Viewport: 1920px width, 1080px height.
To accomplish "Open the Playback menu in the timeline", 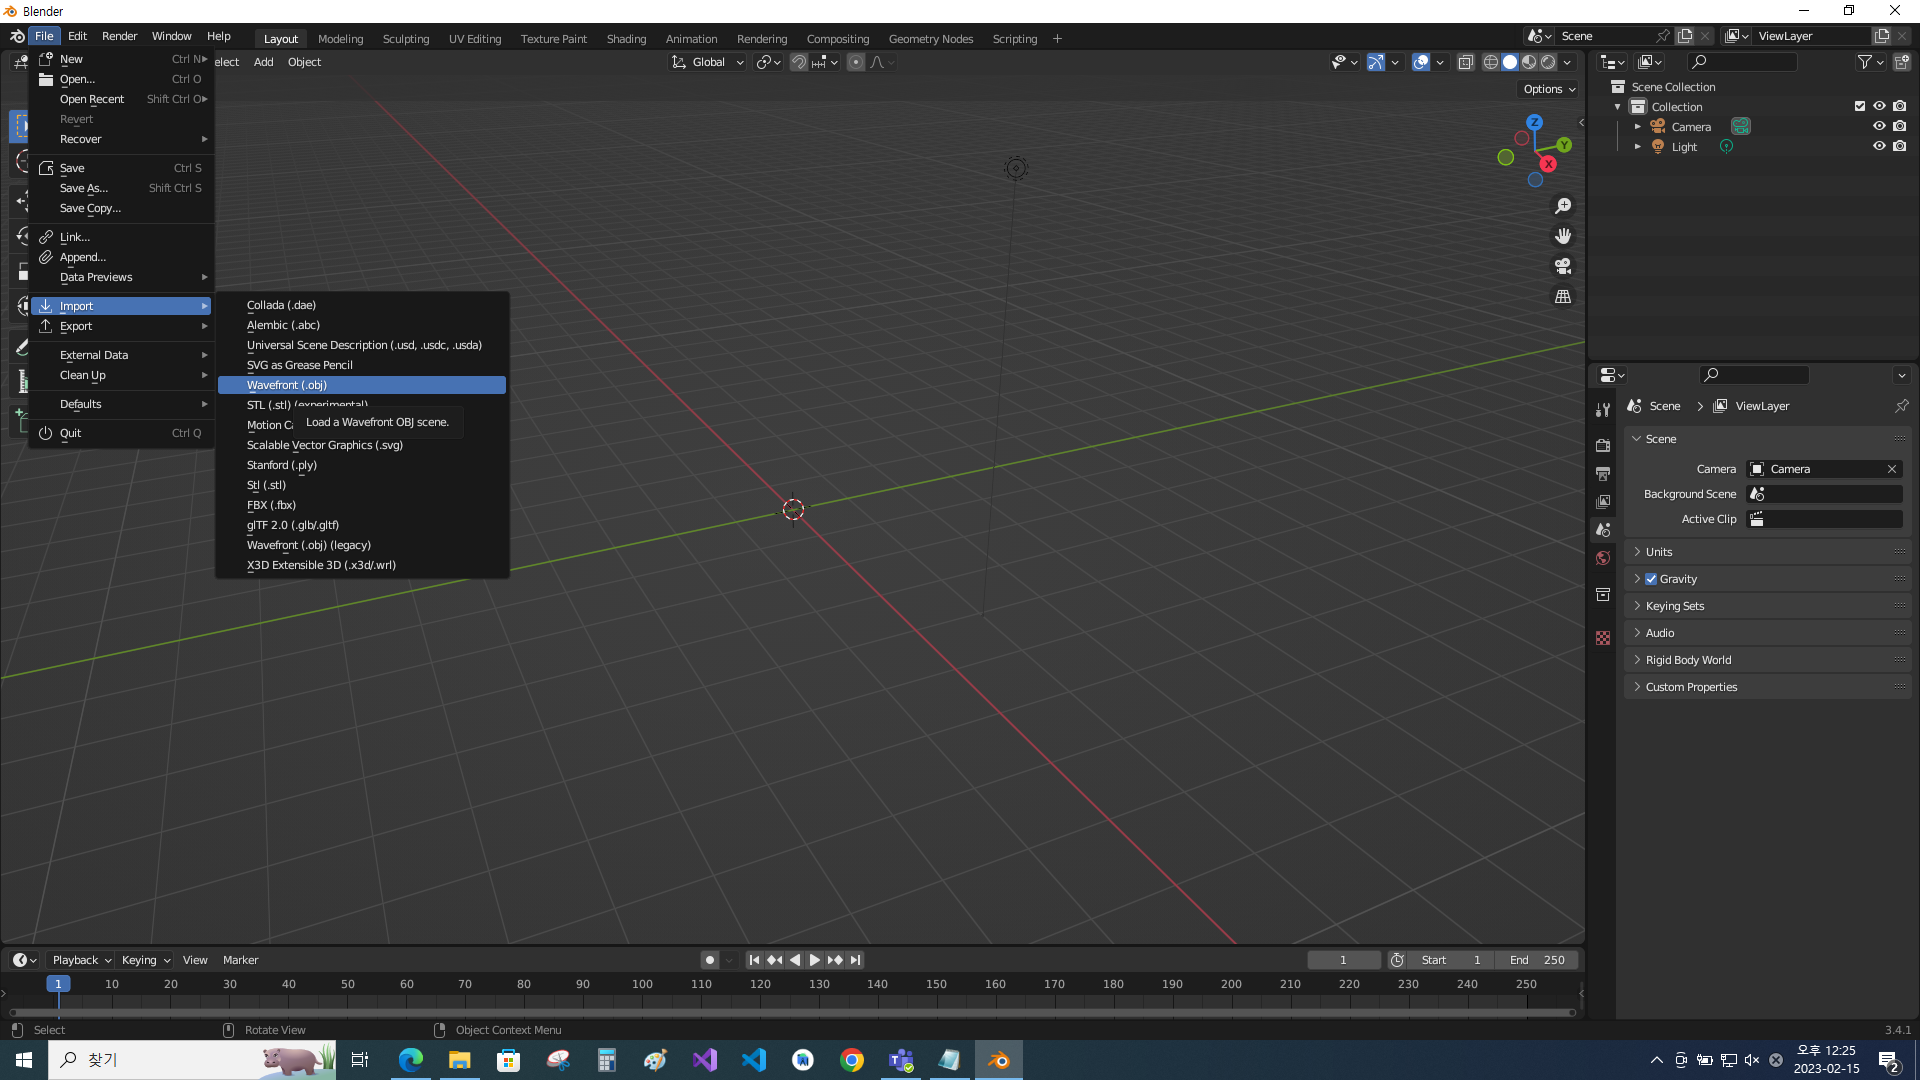I will click(81, 960).
